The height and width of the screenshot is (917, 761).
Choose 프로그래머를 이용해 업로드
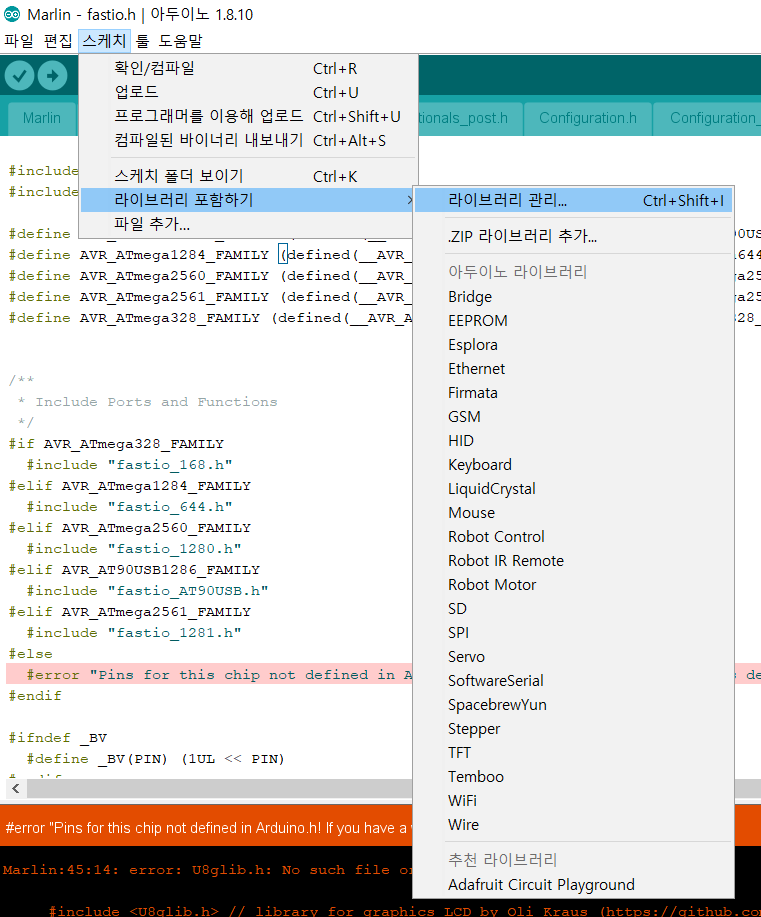coord(248,116)
